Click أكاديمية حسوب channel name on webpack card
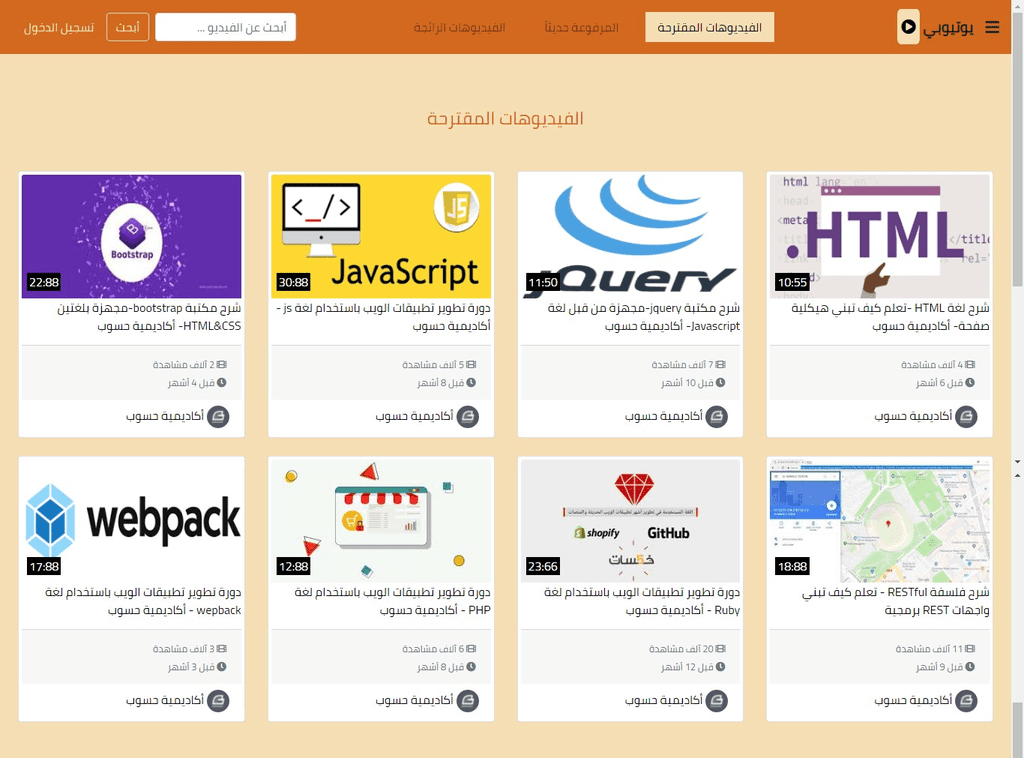This screenshot has width=1024, height=758. tap(165, 701)
